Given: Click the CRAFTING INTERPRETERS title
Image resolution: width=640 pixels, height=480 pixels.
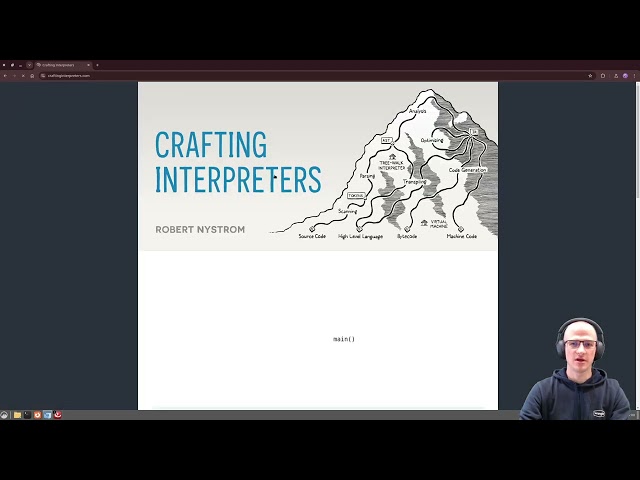Looking at the screenshot, I should pyautogui.click(x=238, y=162).
